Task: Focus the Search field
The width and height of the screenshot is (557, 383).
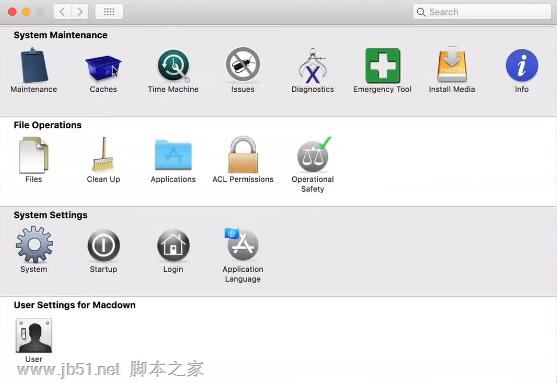Action: coord(482,12)
